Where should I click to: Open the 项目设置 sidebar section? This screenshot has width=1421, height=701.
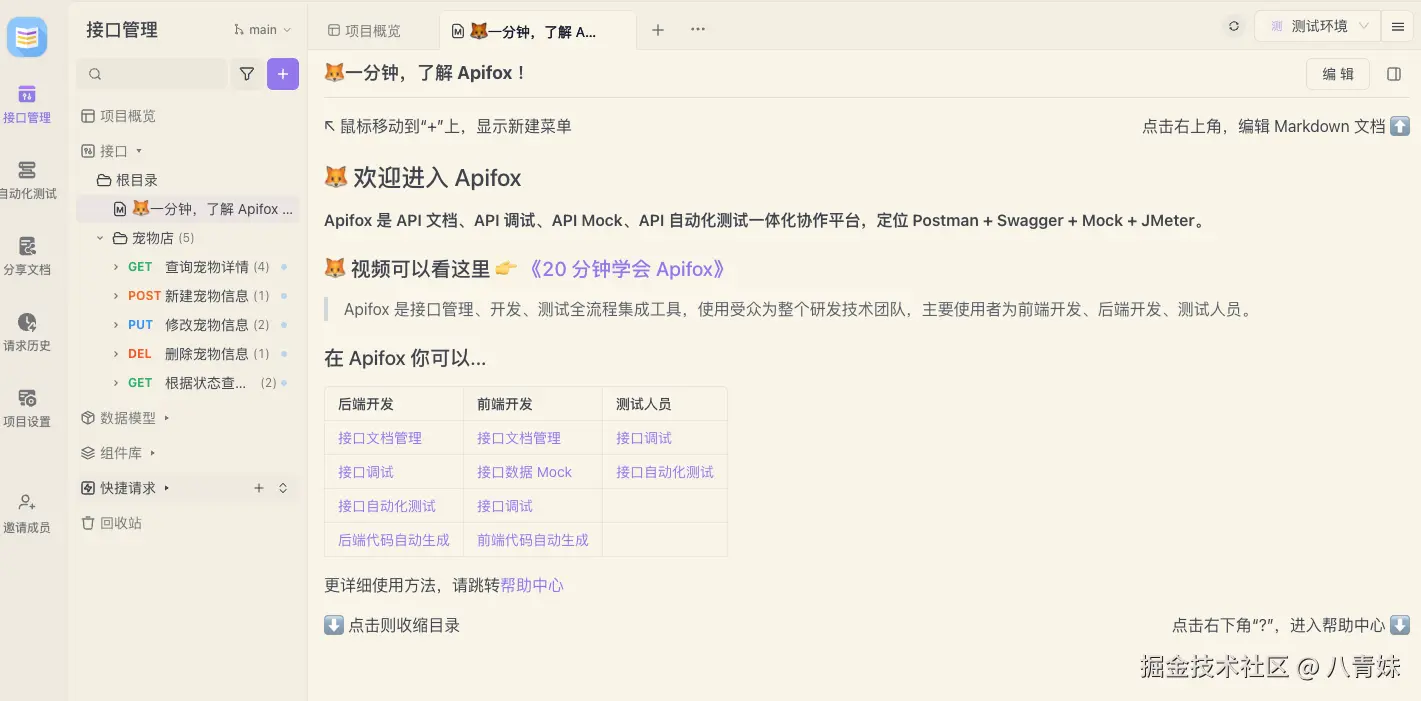click(27, 408)
